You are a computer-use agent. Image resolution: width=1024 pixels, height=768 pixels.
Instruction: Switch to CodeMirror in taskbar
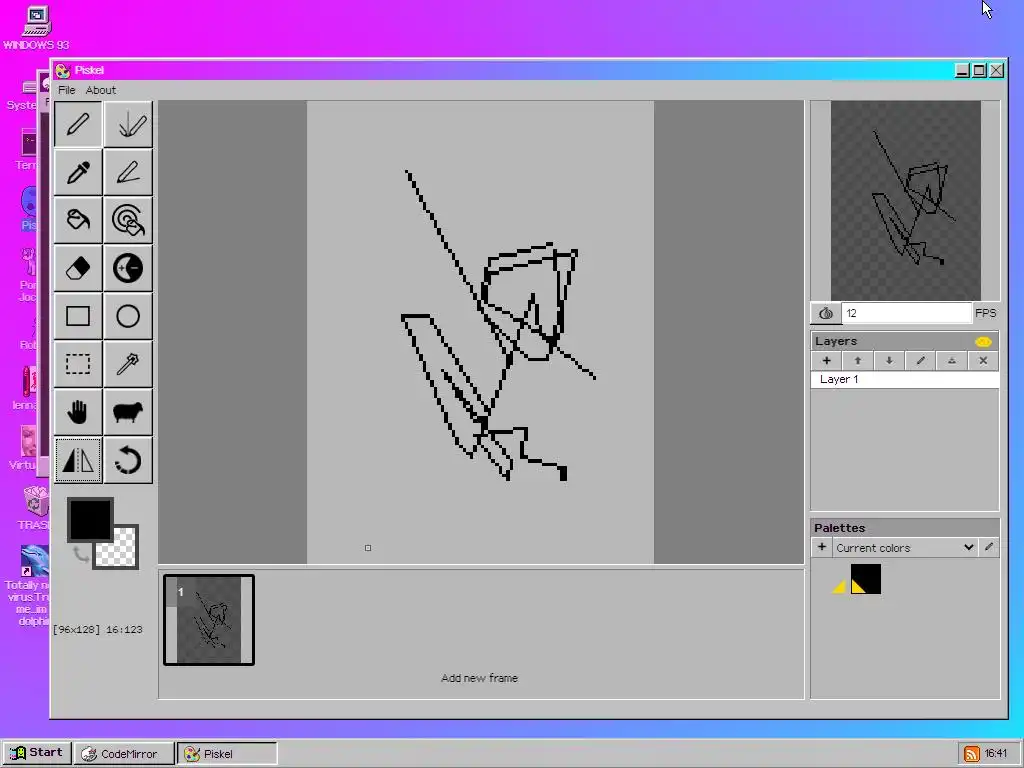[x=124, y=754]
